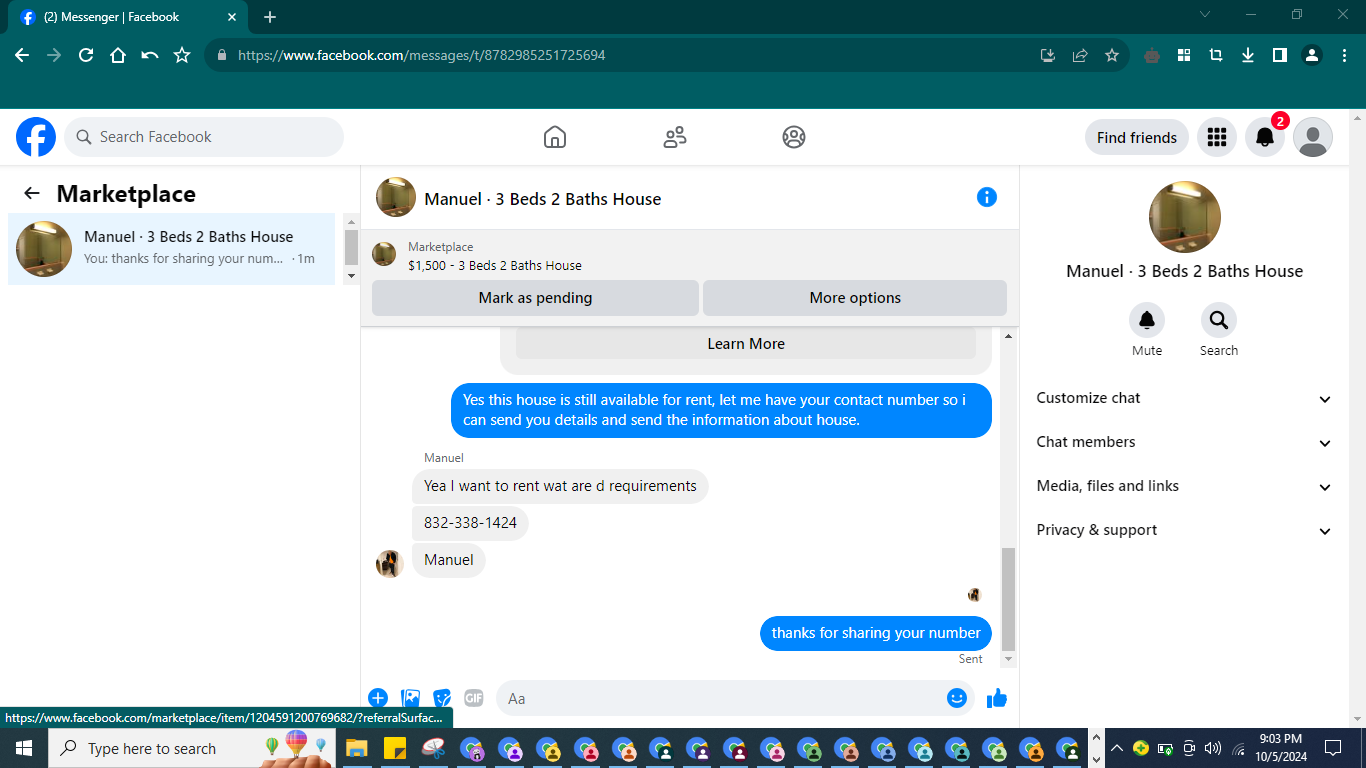This screenshot has height=768, width=1366.
Task: Bookmark this page with the address bar star
Action: pyautogui.click(x=1112, y=55)
